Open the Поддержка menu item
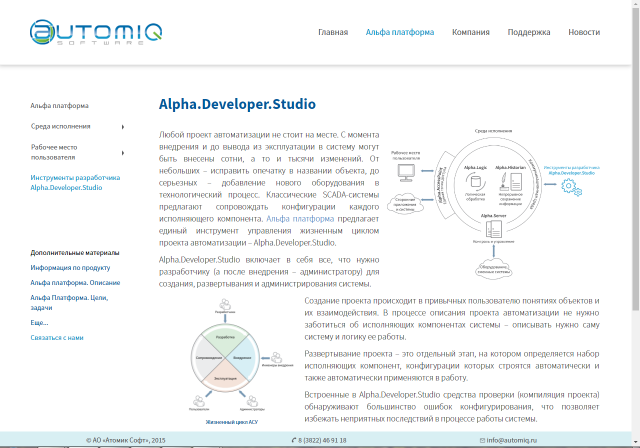640x448 pixels. (x=529, y=32)
